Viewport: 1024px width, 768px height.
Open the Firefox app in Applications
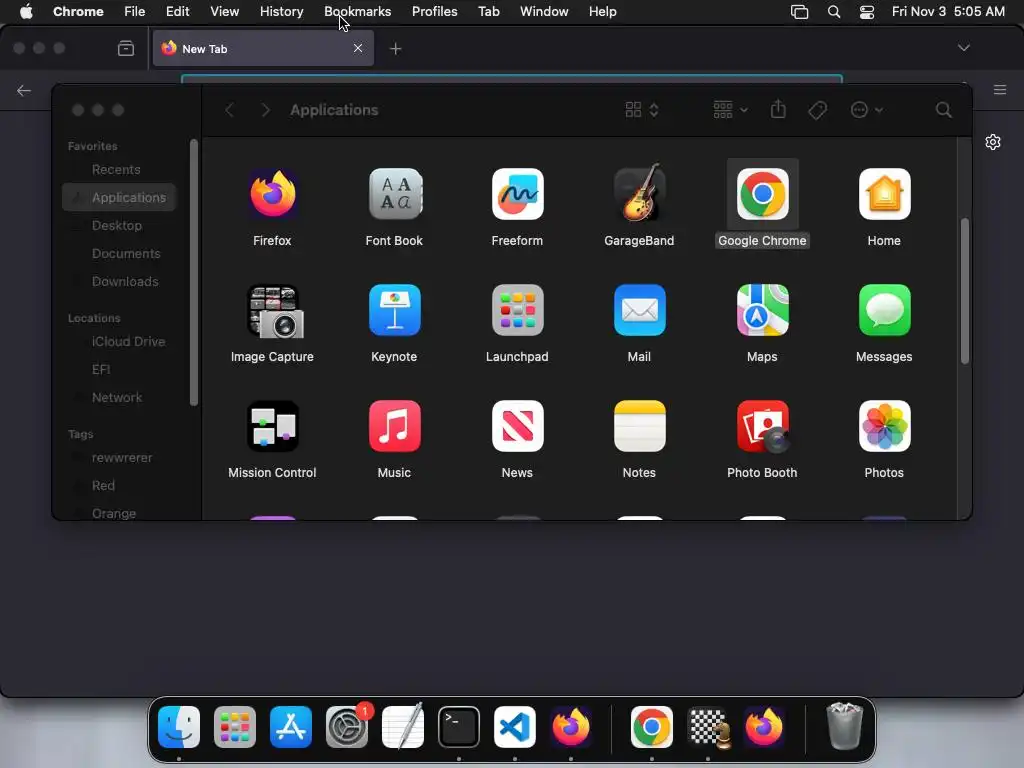coord(272,194)
